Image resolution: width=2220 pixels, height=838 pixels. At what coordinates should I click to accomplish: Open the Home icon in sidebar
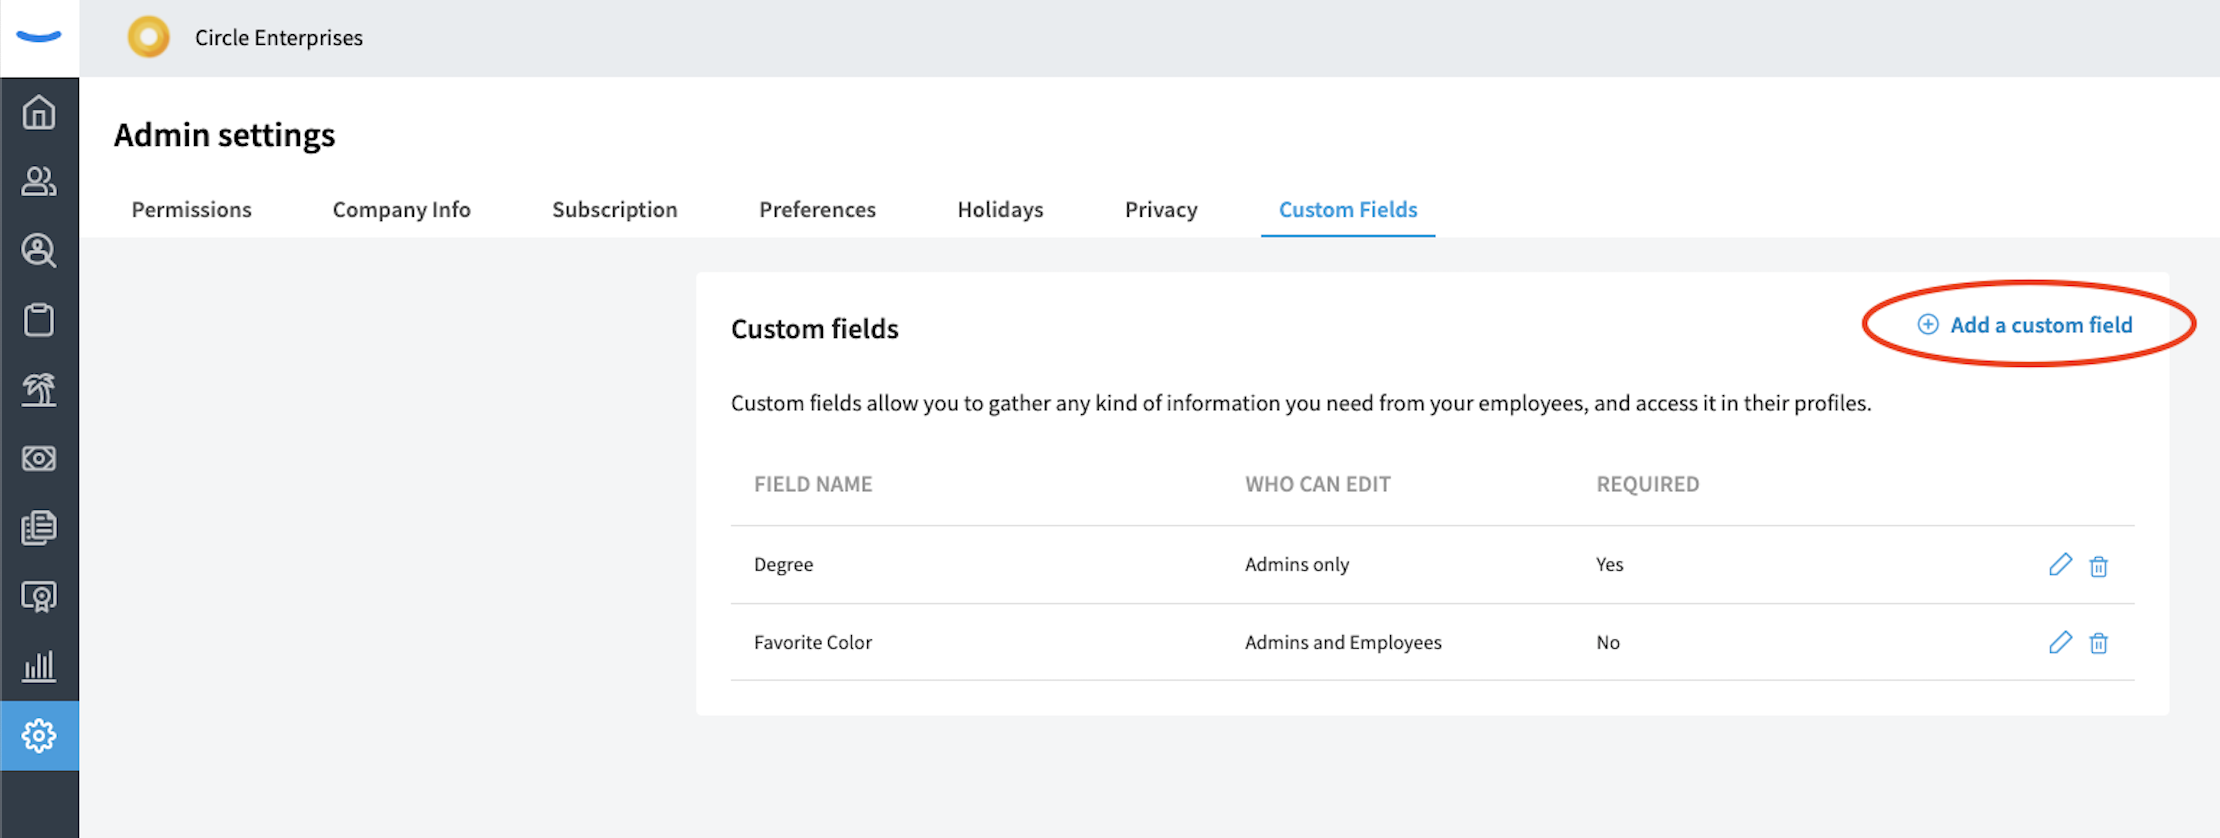pyautogui.click(x=39, y=112)
